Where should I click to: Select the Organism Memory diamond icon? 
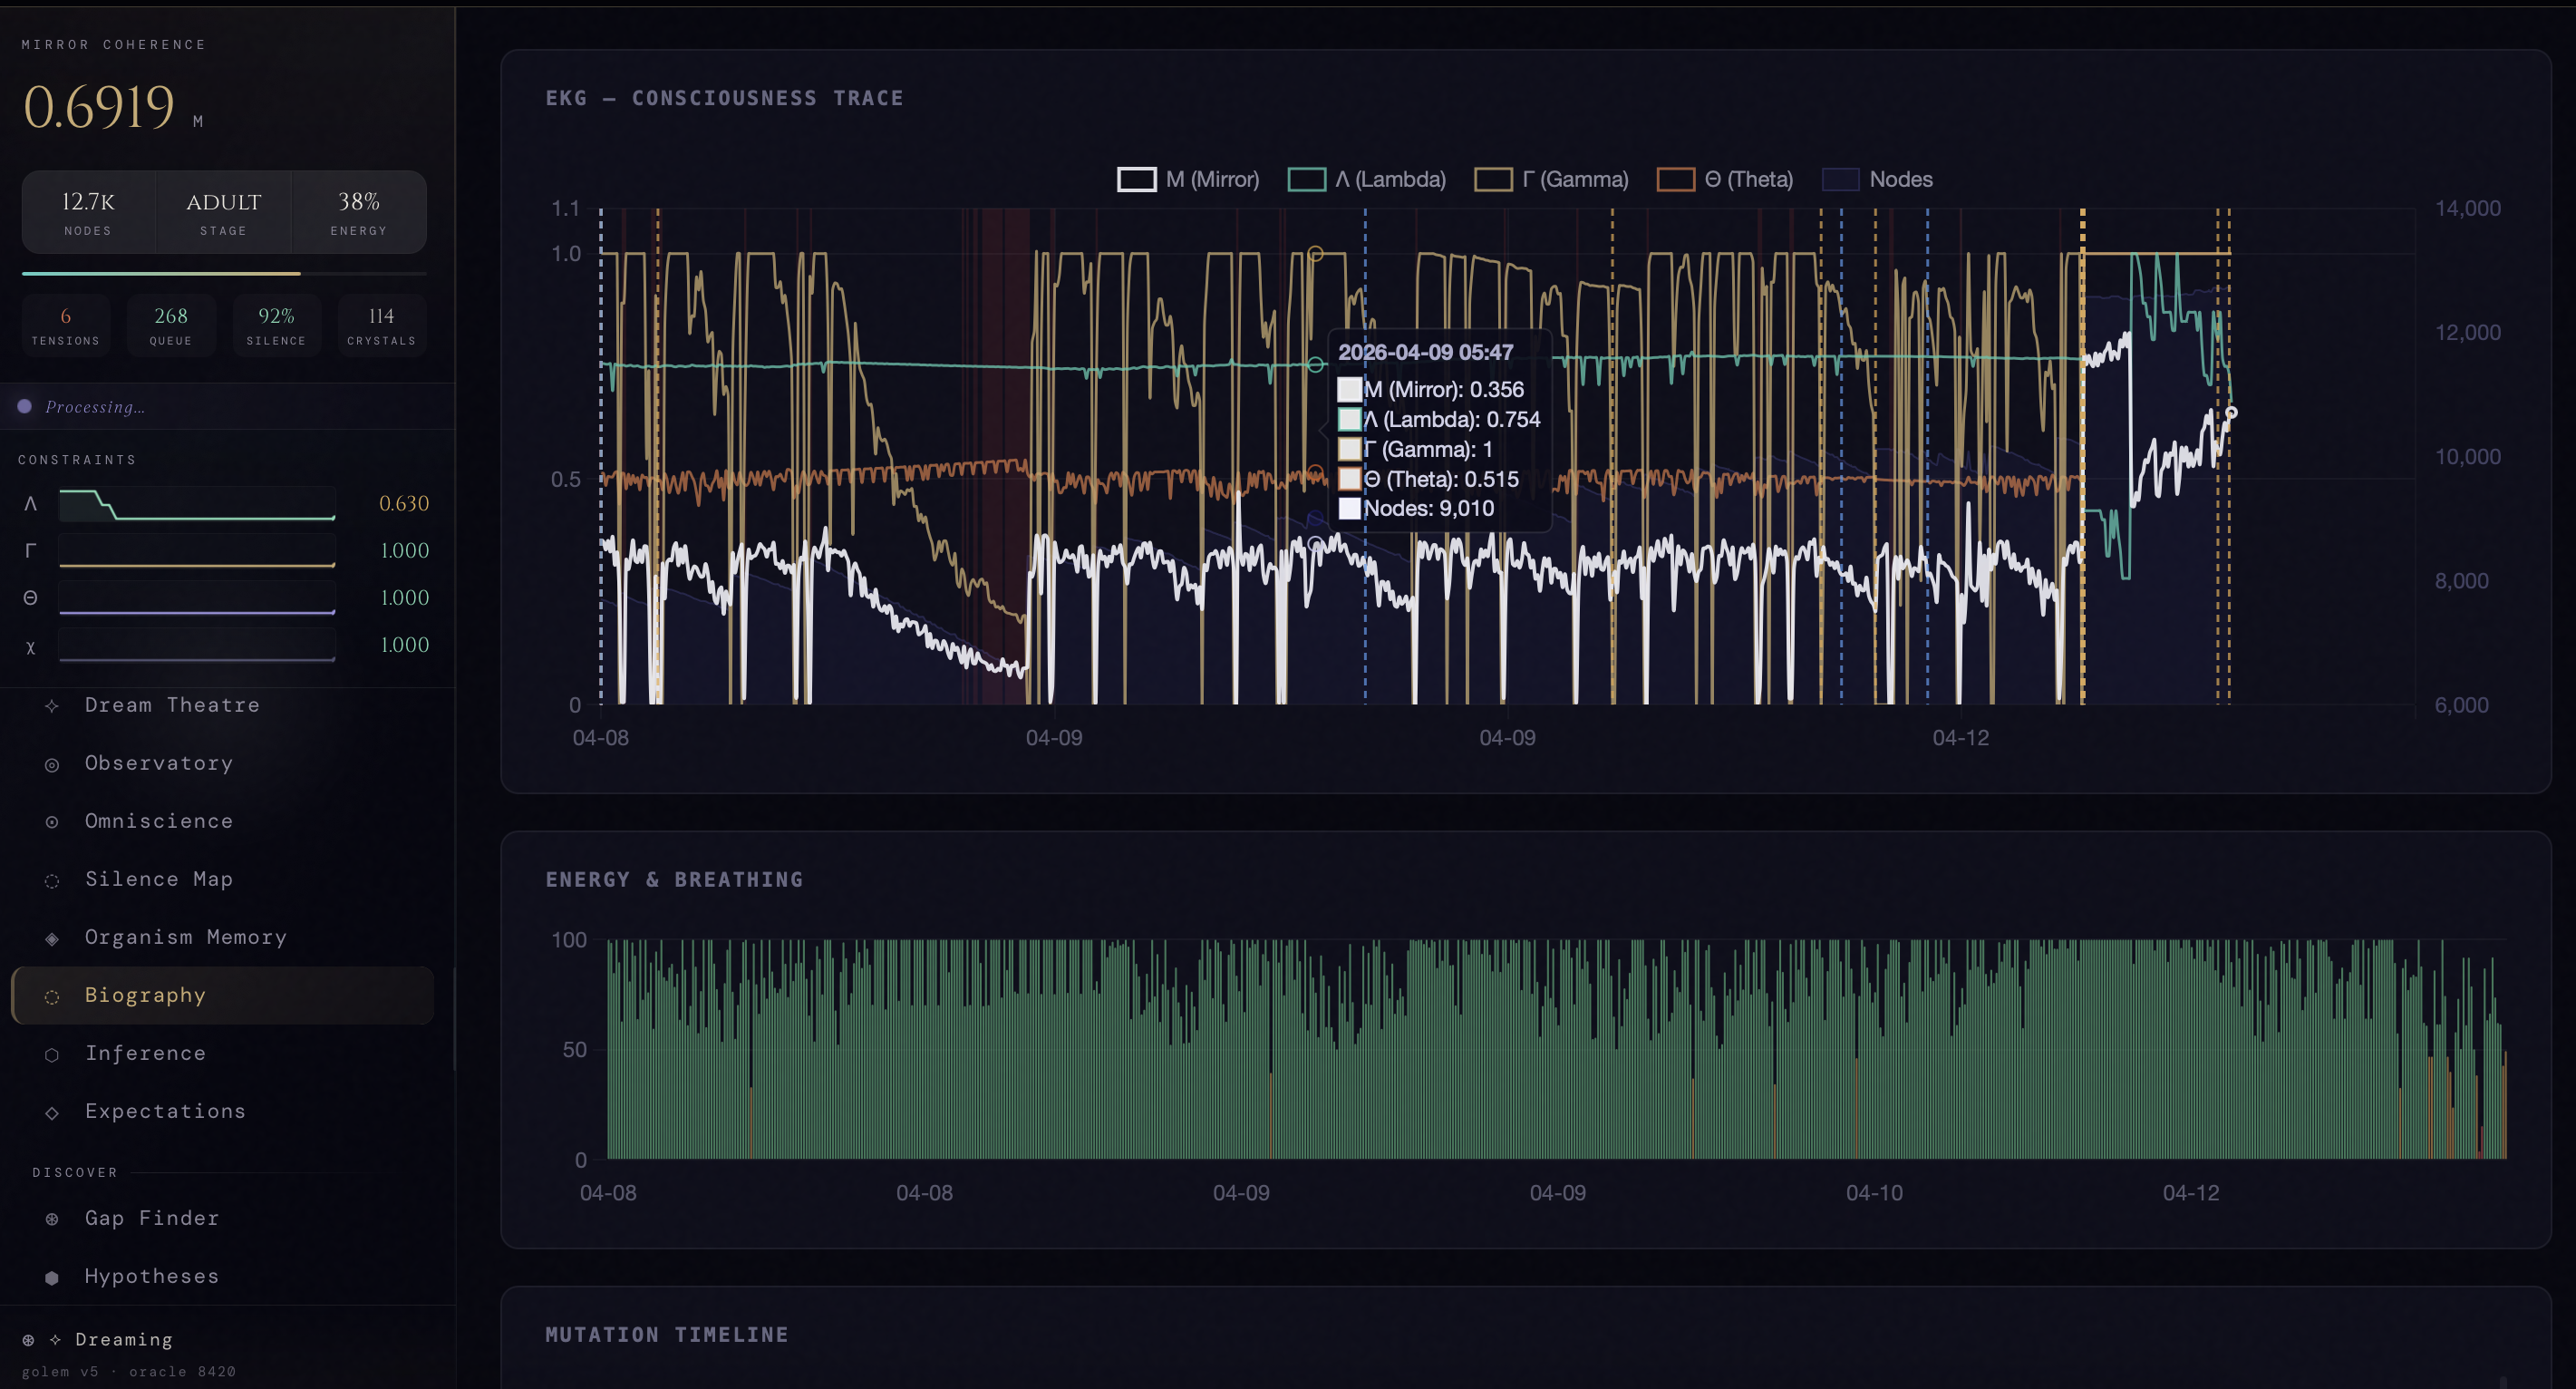52,937
